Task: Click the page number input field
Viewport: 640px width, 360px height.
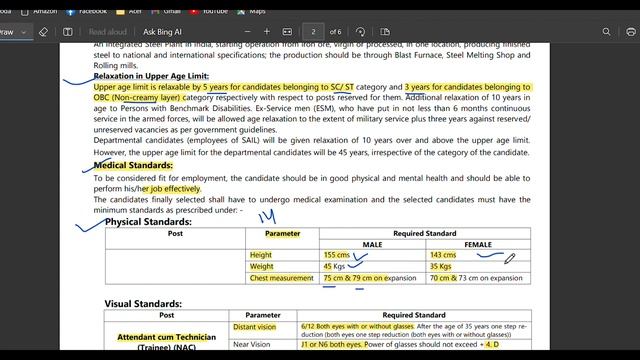Action: 313,31
